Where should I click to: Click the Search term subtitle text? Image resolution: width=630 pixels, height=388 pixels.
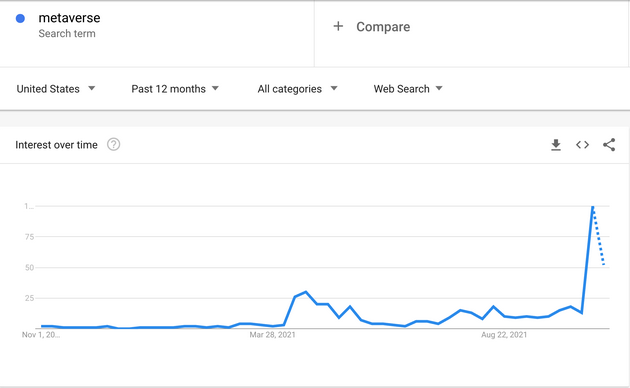[x=67, y=34]
